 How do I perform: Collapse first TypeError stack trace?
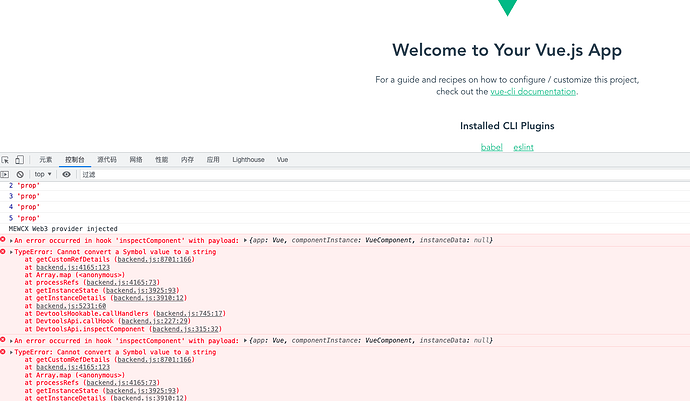[11, 252]
